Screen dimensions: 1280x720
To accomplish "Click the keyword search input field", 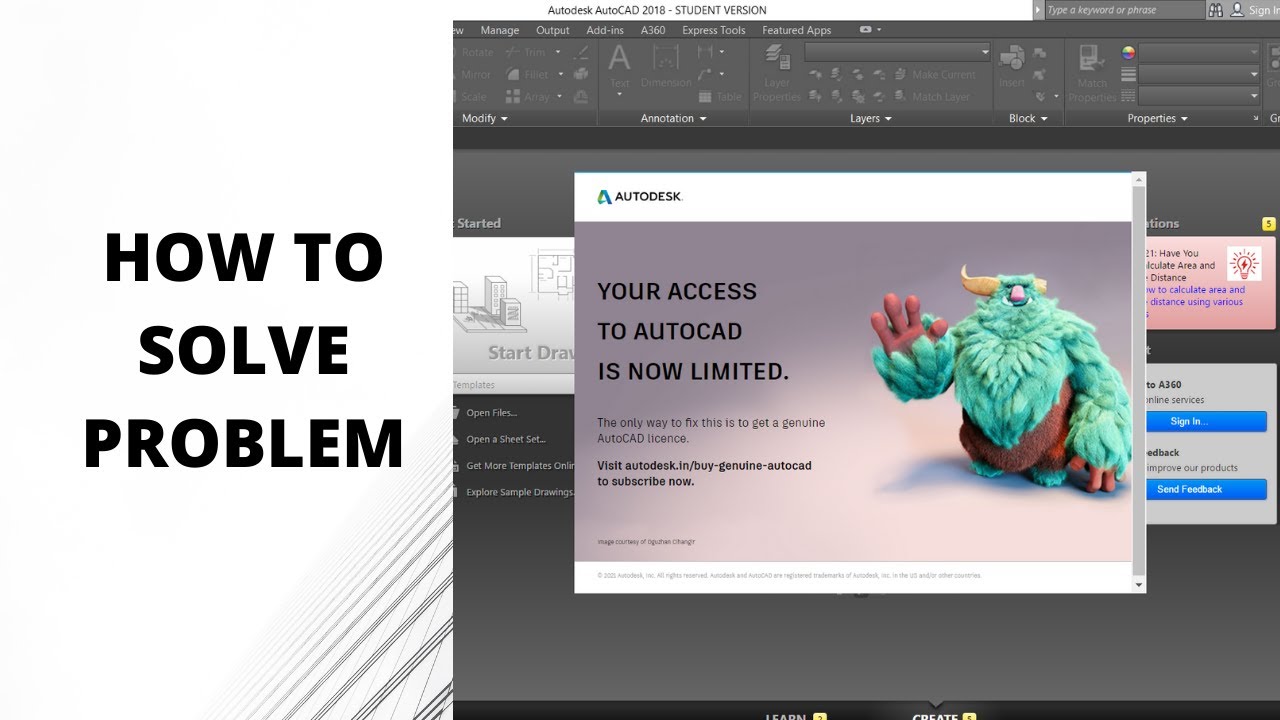I will tap(1122, 10).
